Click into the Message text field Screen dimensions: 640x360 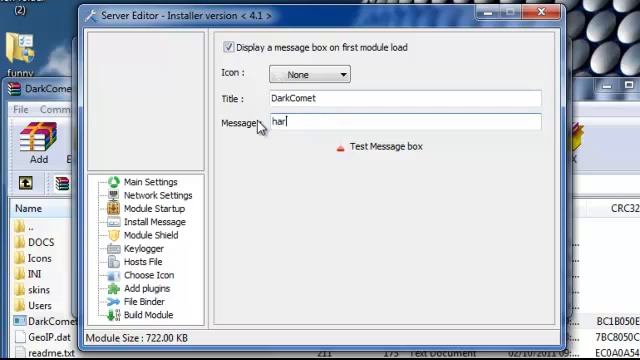pos(405,122)
